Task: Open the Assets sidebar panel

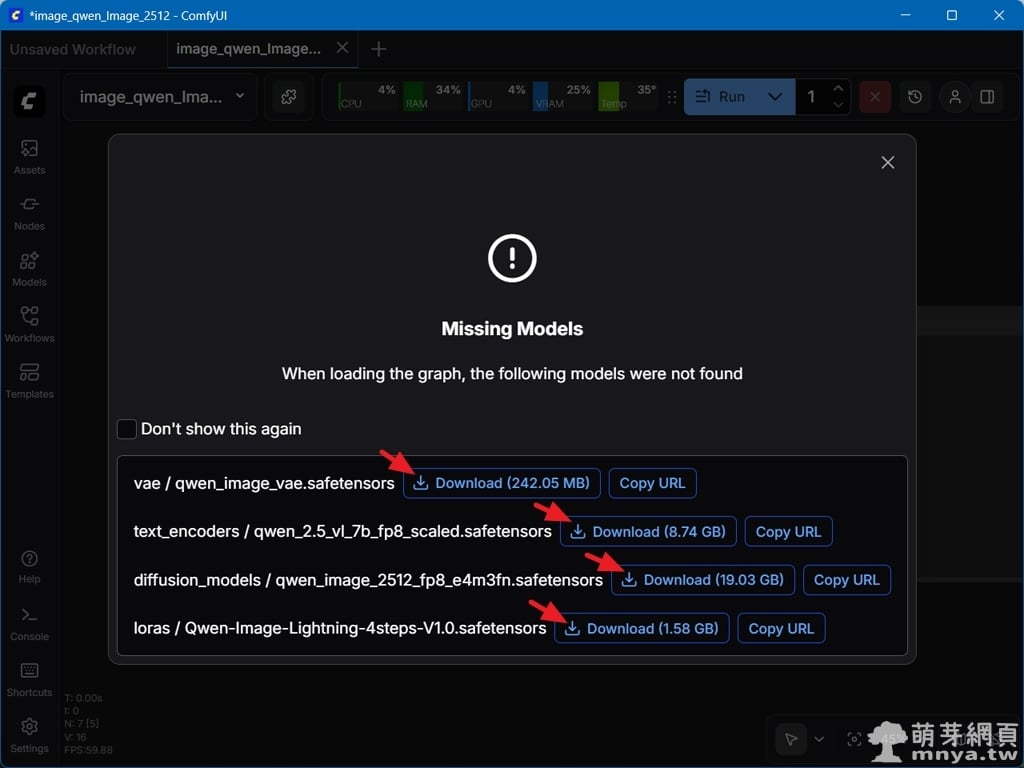Action: point(29,156)
